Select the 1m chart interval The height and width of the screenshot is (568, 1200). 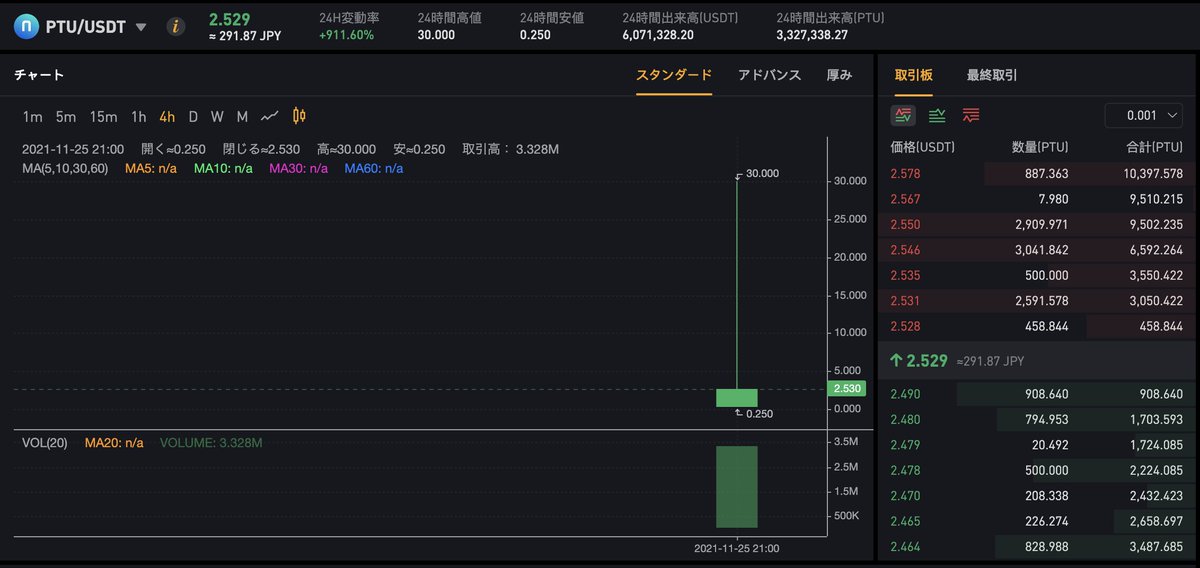(33, 116)
